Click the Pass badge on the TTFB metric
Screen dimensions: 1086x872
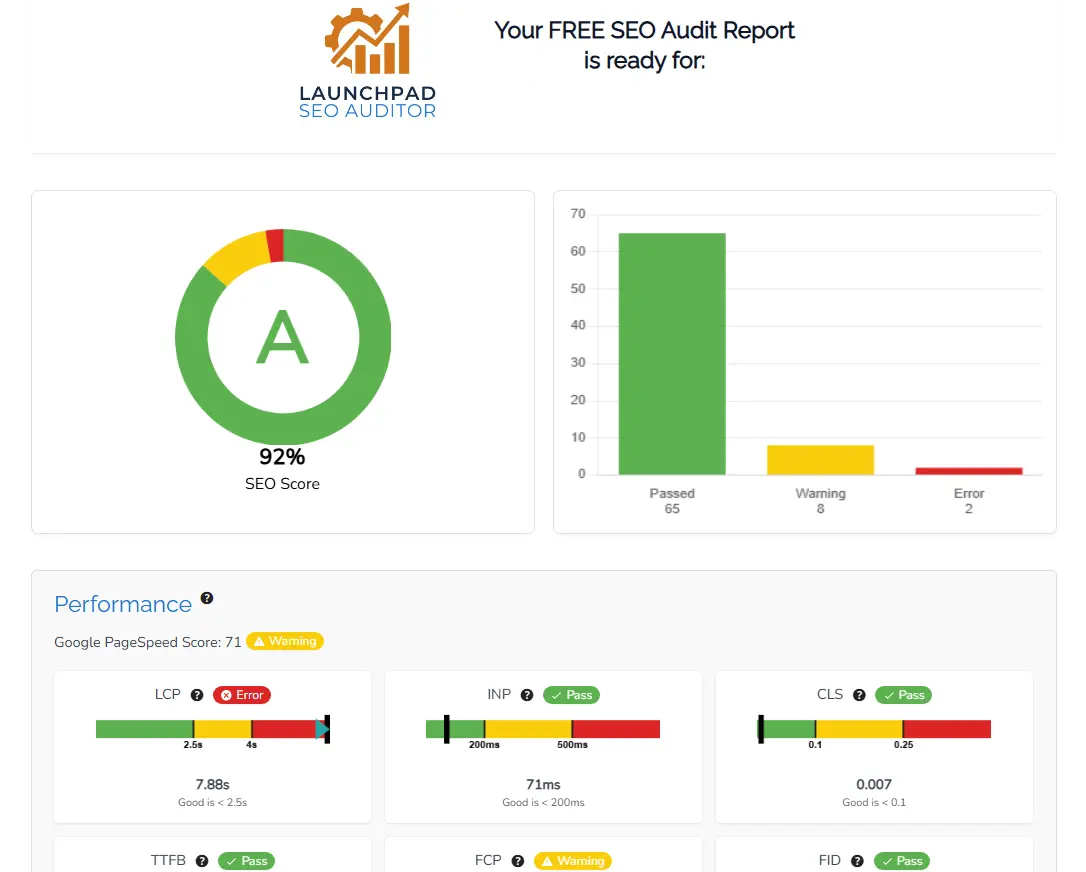[x=246, y=861]
